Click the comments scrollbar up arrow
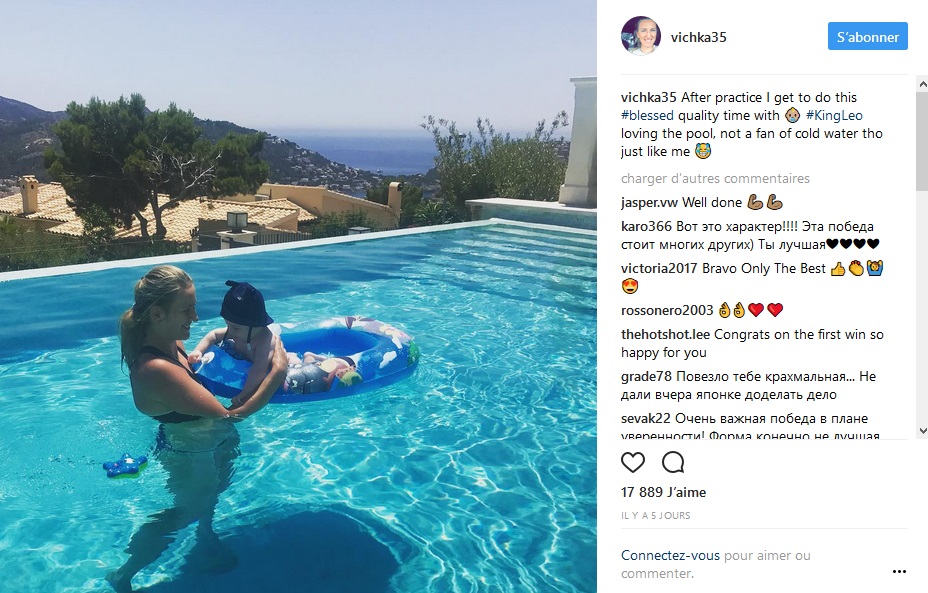928x593 pixels. tap(922, 85)
